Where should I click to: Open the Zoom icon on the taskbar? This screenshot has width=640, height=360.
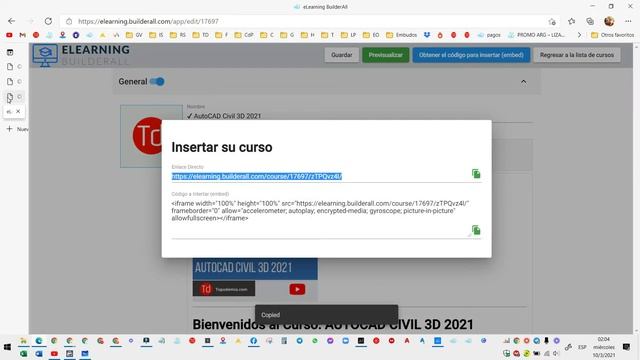point(345,340)
